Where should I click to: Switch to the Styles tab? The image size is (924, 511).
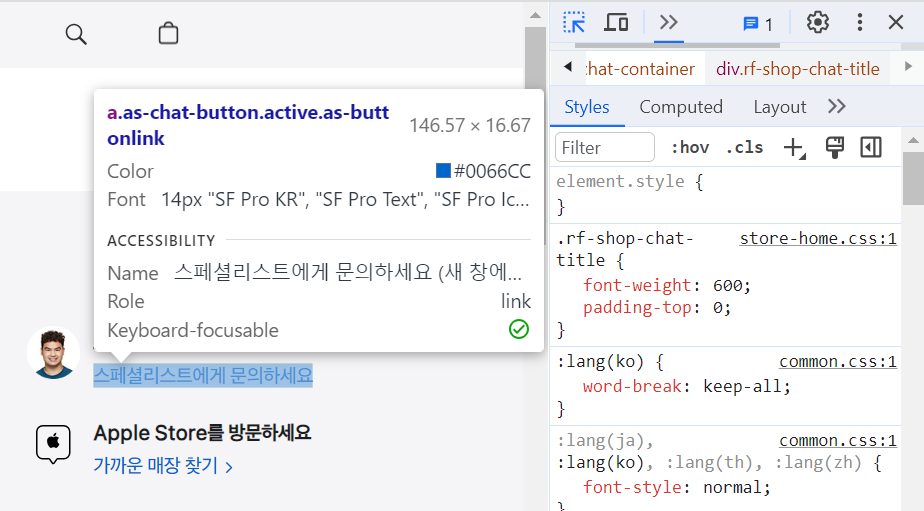click(587, 107)
